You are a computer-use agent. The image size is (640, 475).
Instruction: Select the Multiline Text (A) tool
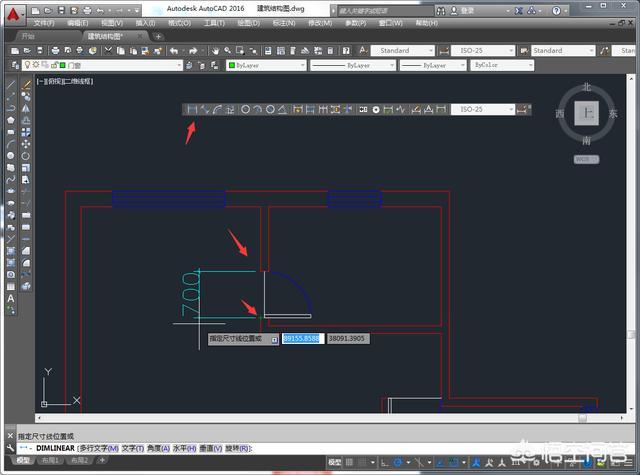pyautogui.click(x=11, y=298)
